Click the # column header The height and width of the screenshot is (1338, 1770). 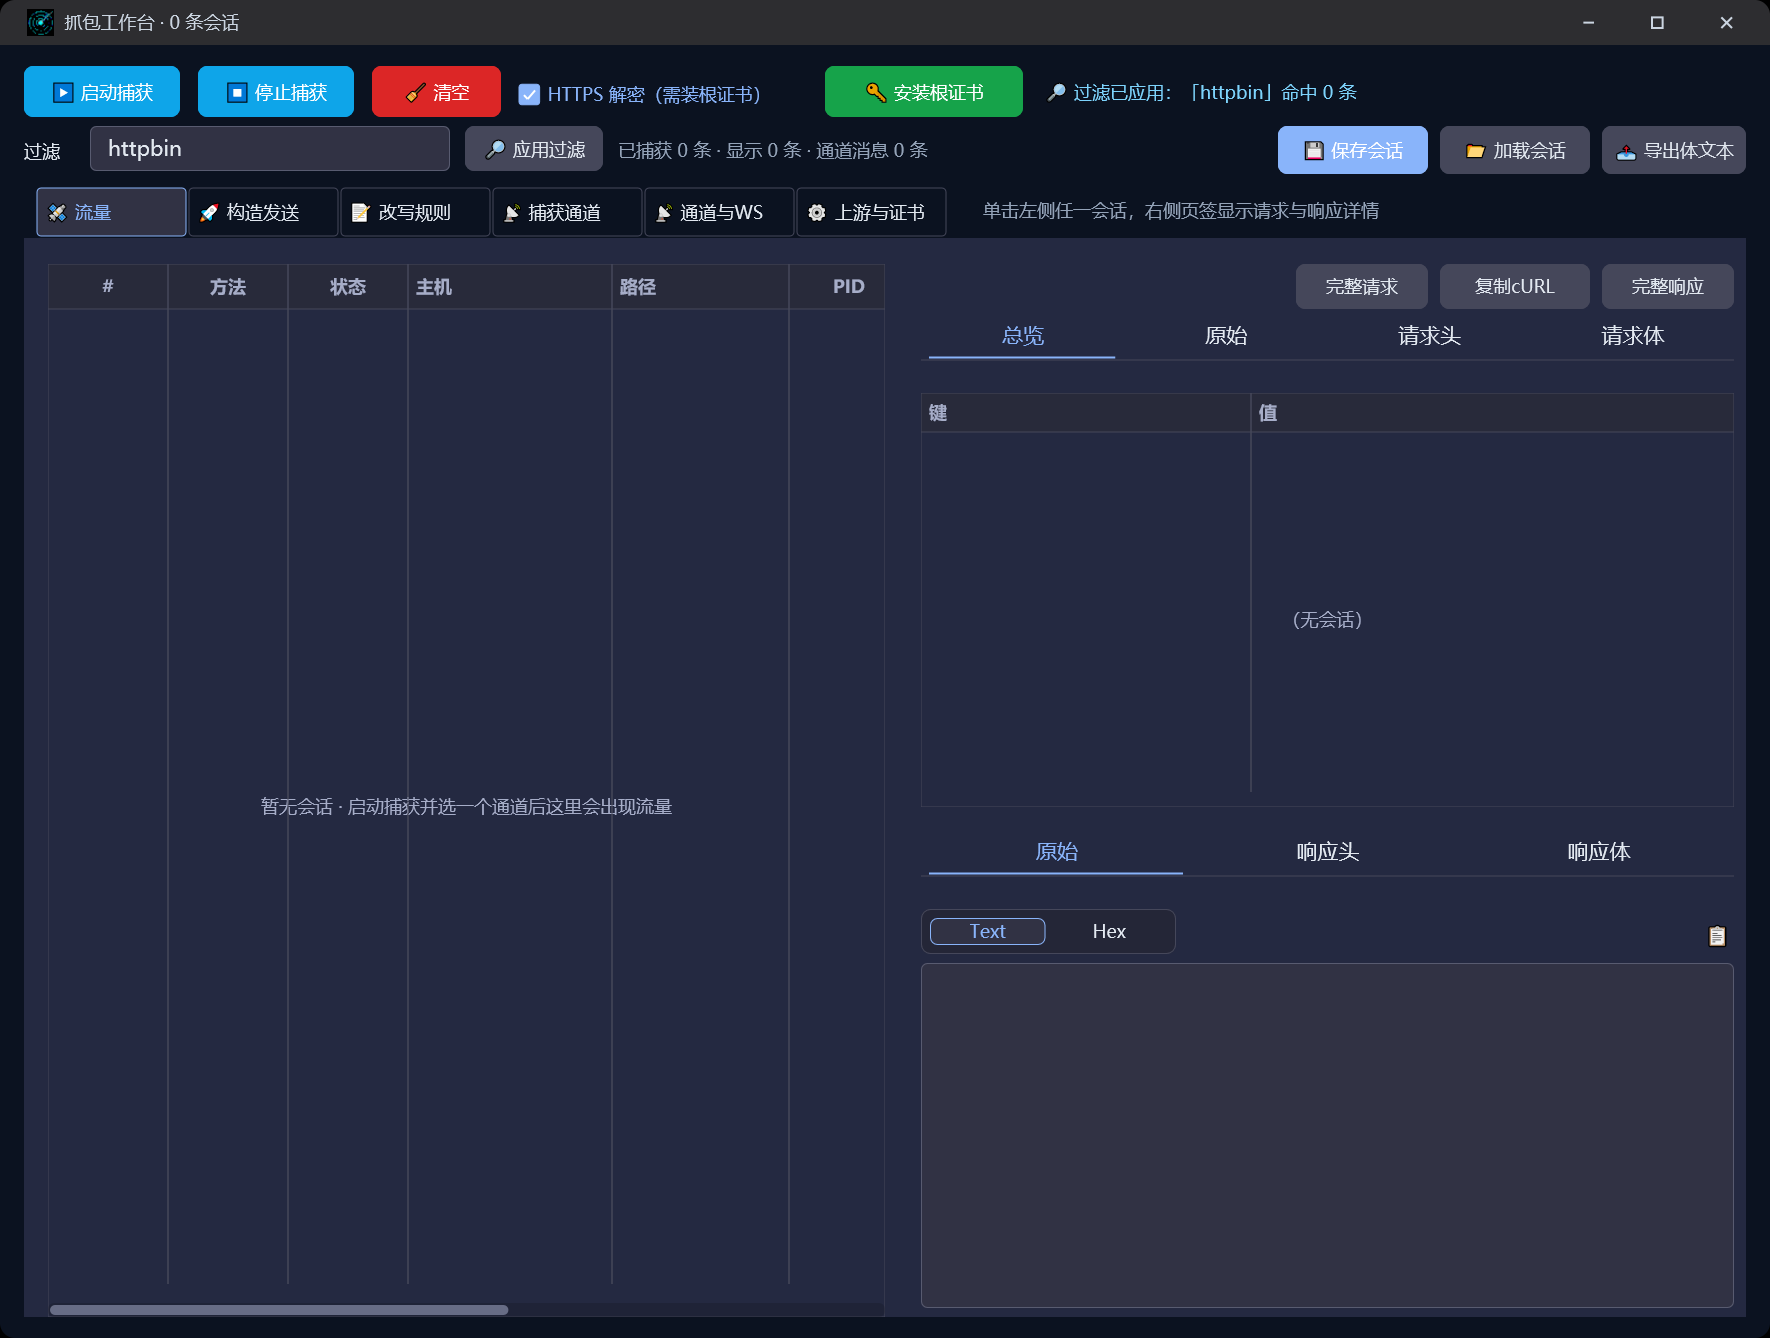(x=108, y=287)
